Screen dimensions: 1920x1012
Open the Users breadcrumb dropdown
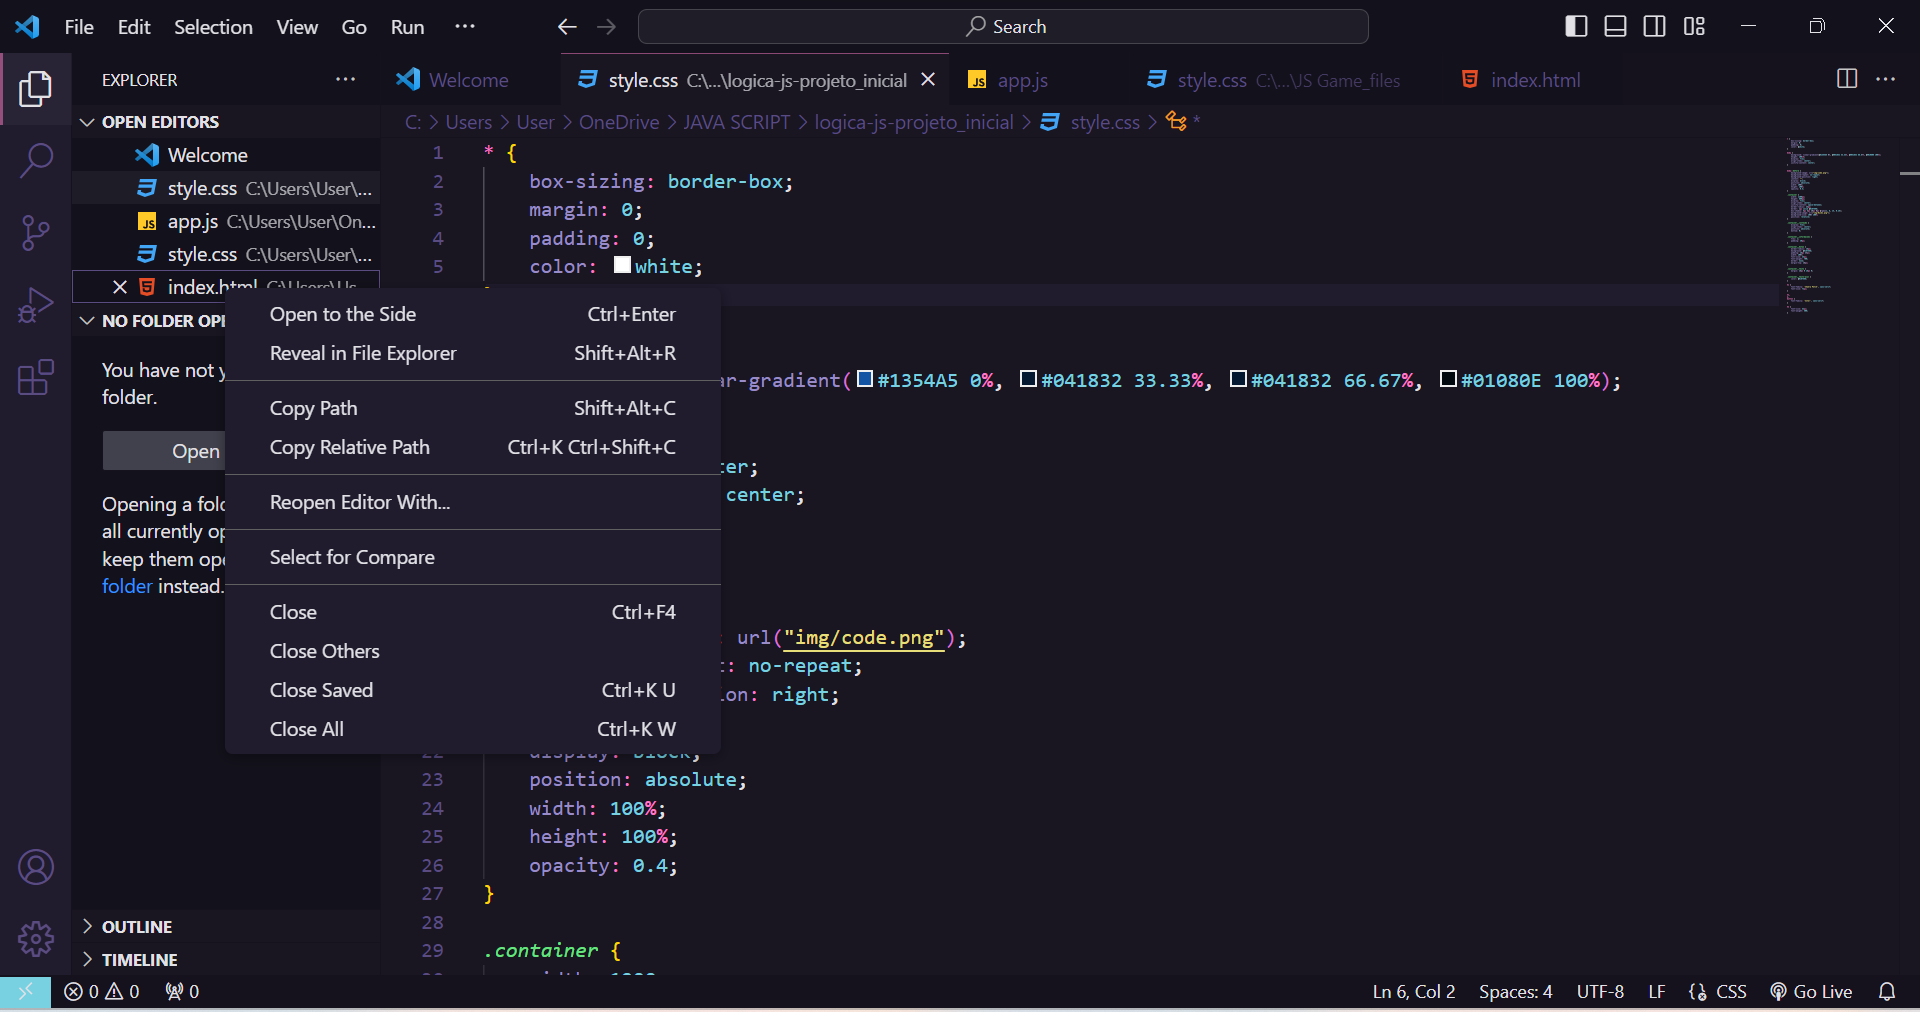468,121
